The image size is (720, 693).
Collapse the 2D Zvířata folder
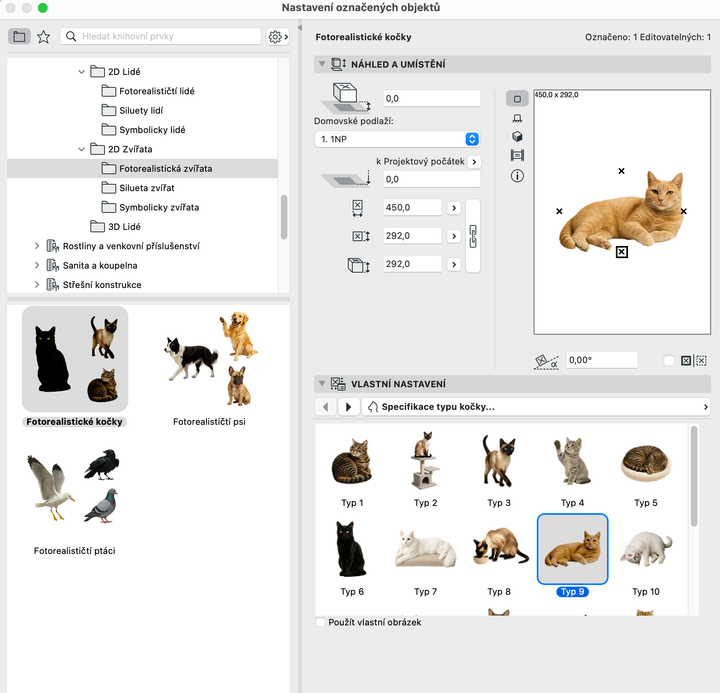pyautogui.click(x=81, y=149)
